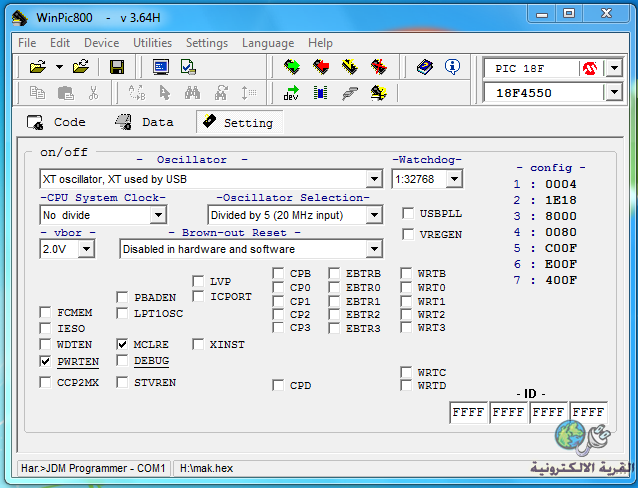Click the Reload file folder icon
The image size is (640, 490).
point(81,67)
